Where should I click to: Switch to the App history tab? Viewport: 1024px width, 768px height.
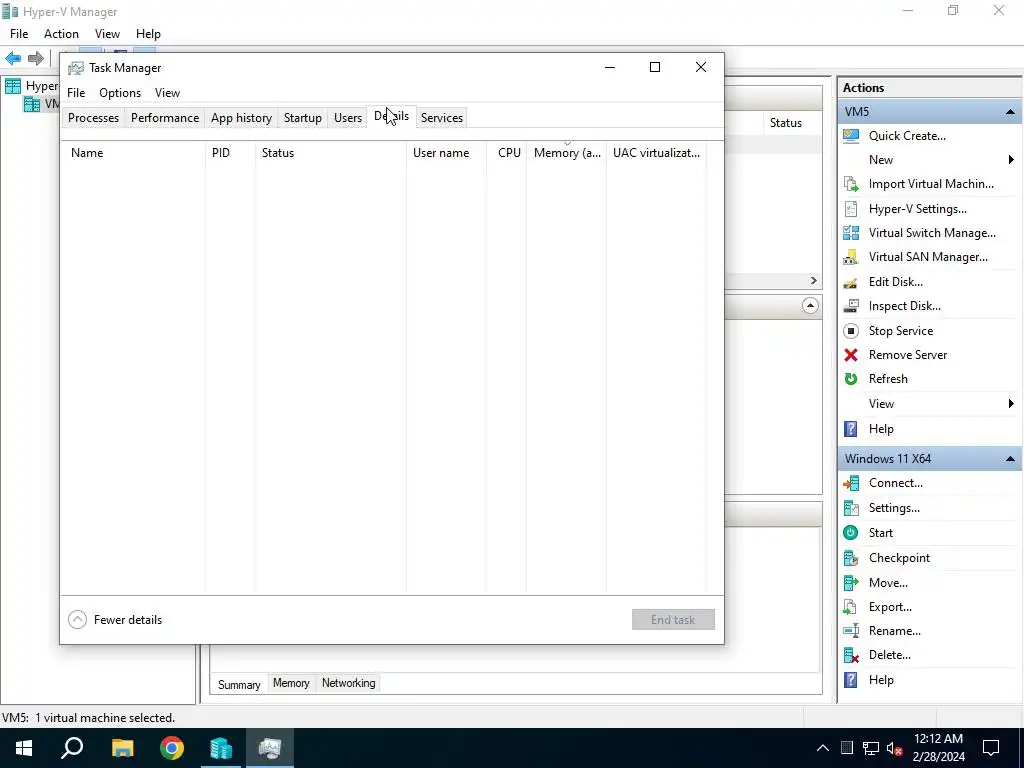241,118
